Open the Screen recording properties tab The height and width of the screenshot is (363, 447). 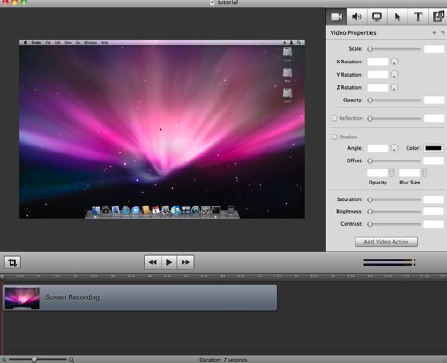pyautogui.click(x=377, y=16)
